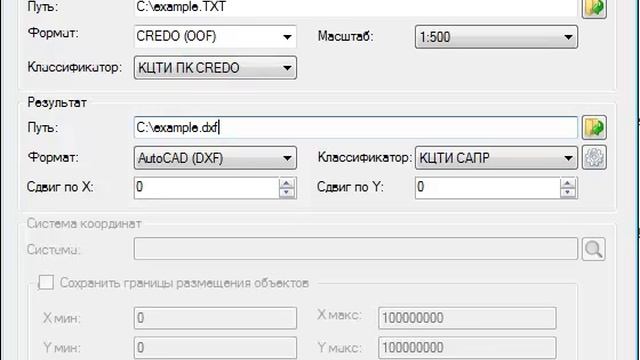This screenshot has width=640, height=360.
Task: Expand the КЦТИ ПК CREDO classifier dropdown
Action: click(x=215, y=68)
